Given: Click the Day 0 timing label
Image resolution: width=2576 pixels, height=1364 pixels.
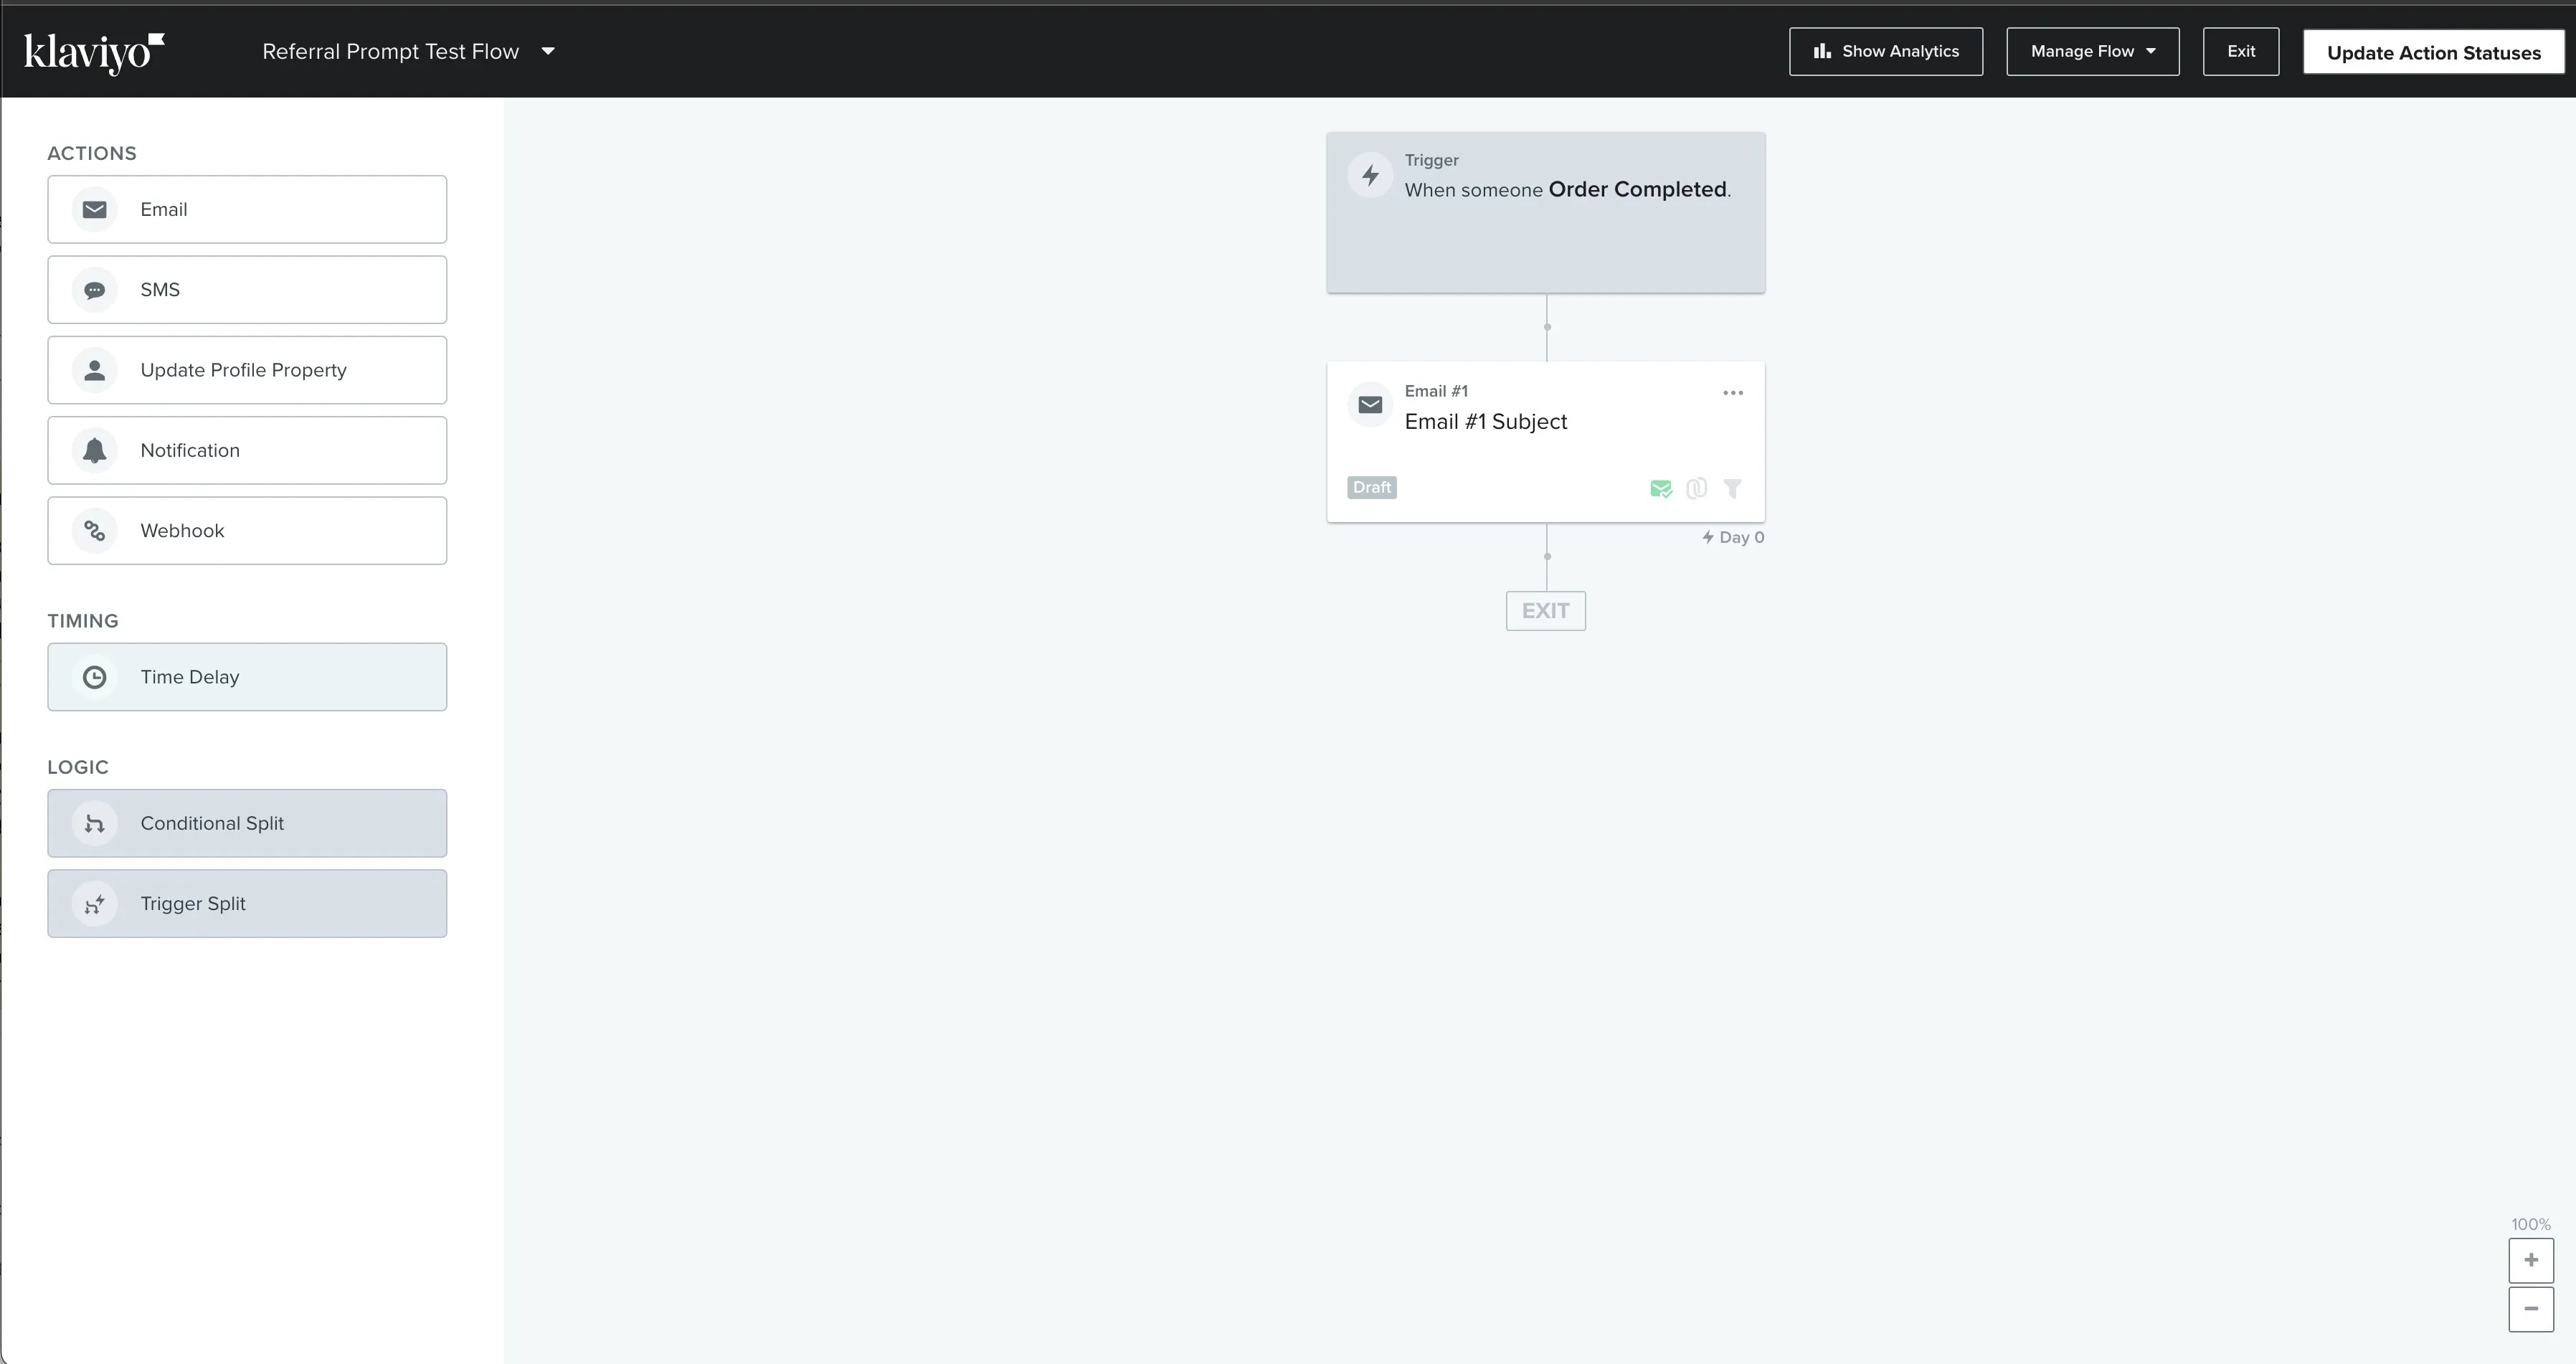Looking at the screenshot, I should (x=1733, y=538).
